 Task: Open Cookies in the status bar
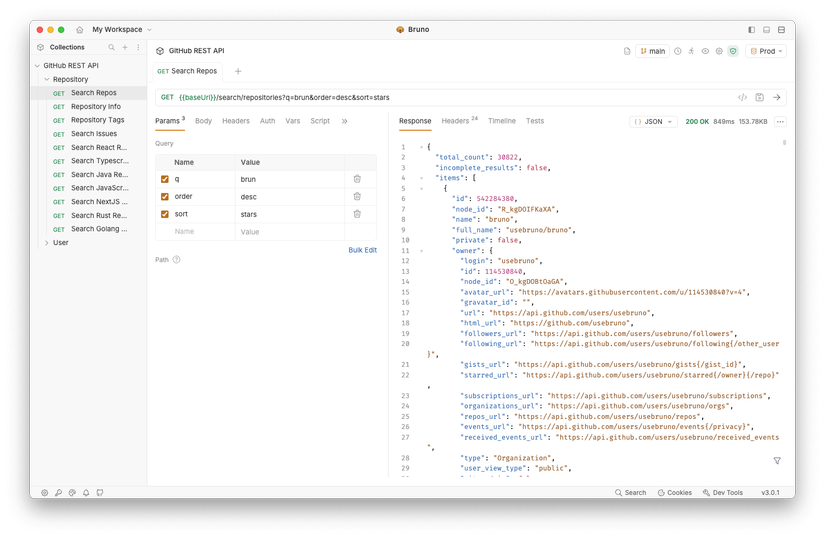click(x=675, y=493)
